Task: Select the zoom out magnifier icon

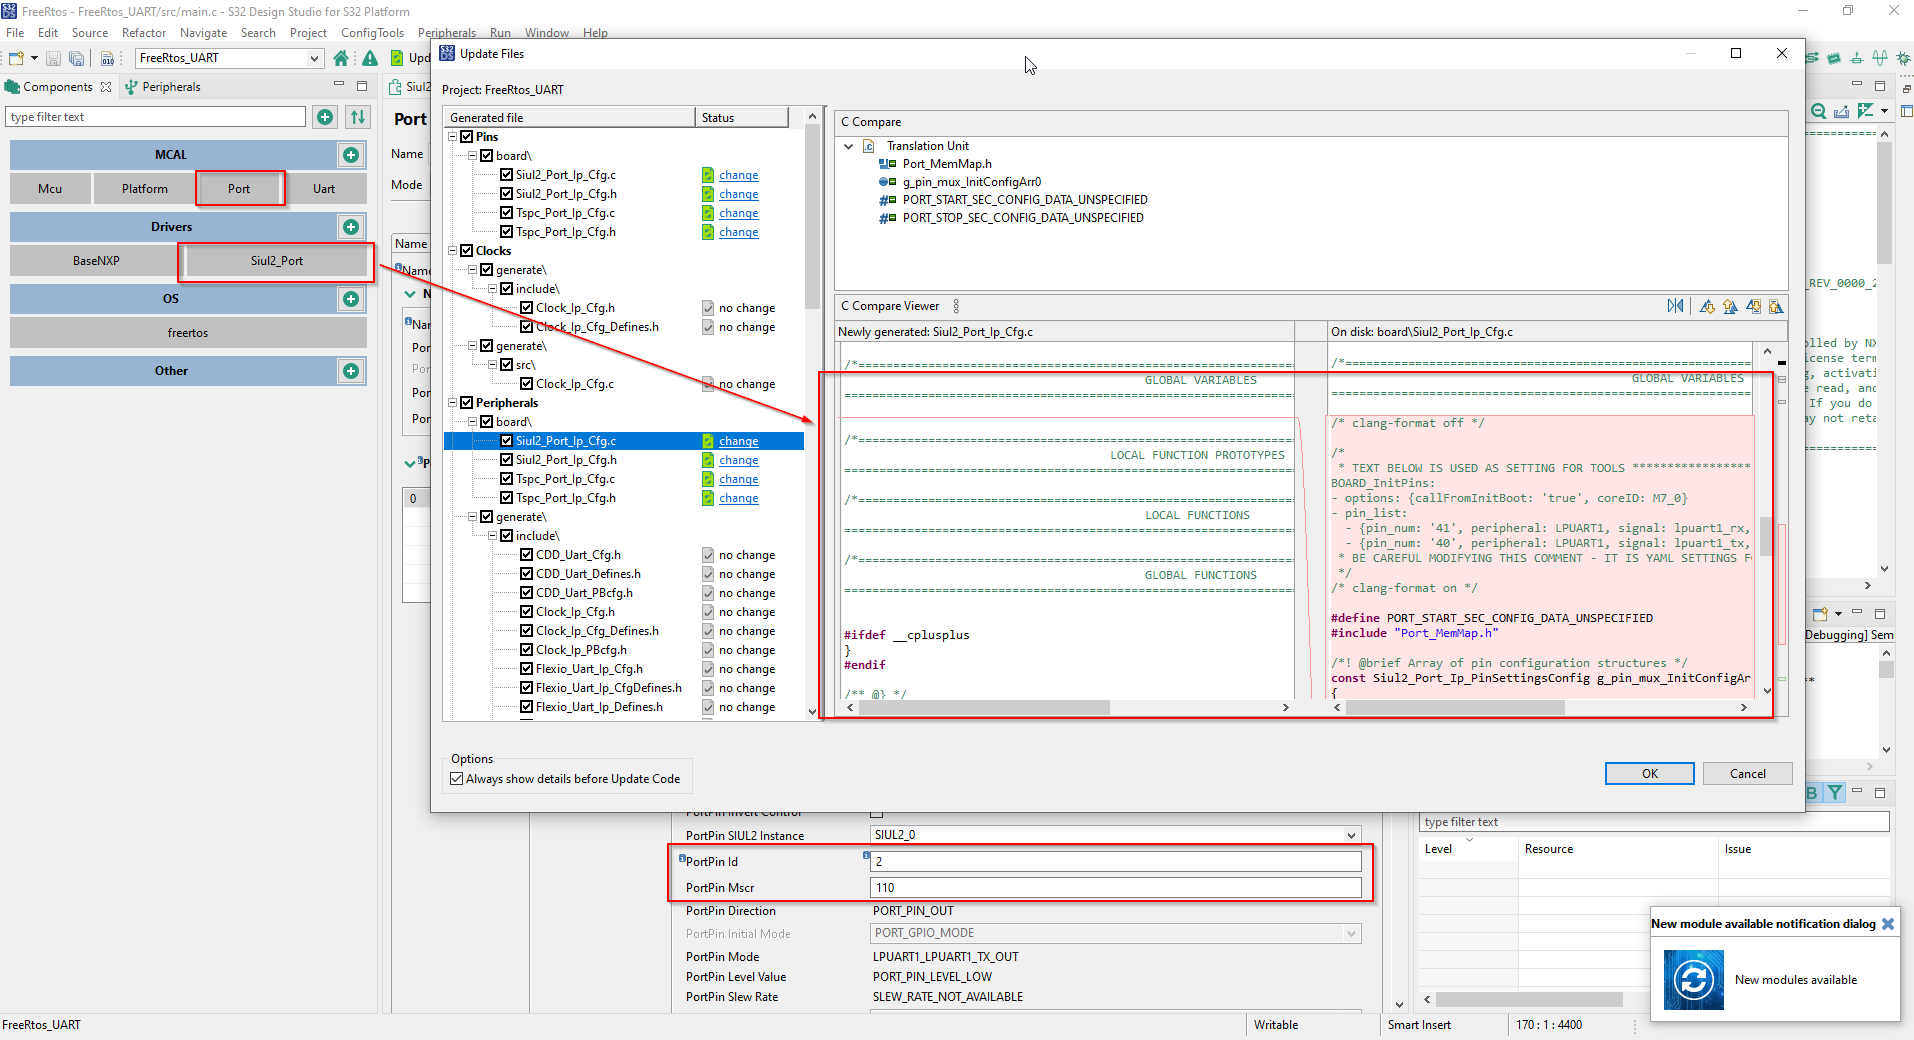Action: 1819,112
